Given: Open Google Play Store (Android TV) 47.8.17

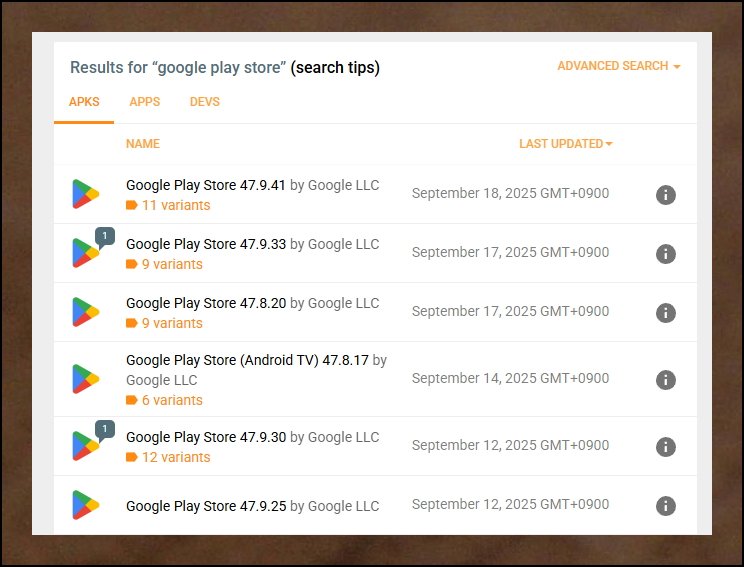Looking at the screenshot, I should click(x=247, y=360).
